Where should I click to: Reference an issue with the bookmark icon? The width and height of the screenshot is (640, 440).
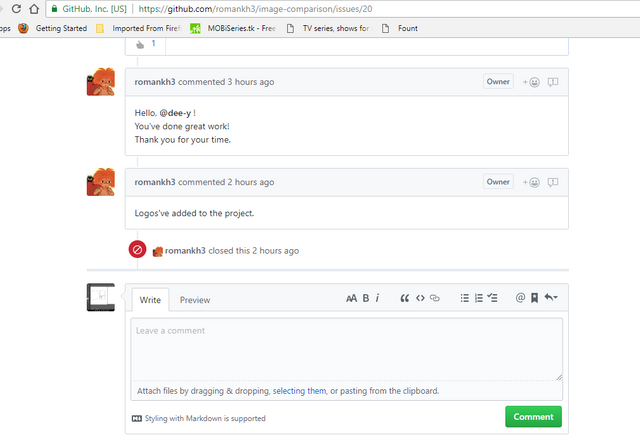(x=534, y=298)
